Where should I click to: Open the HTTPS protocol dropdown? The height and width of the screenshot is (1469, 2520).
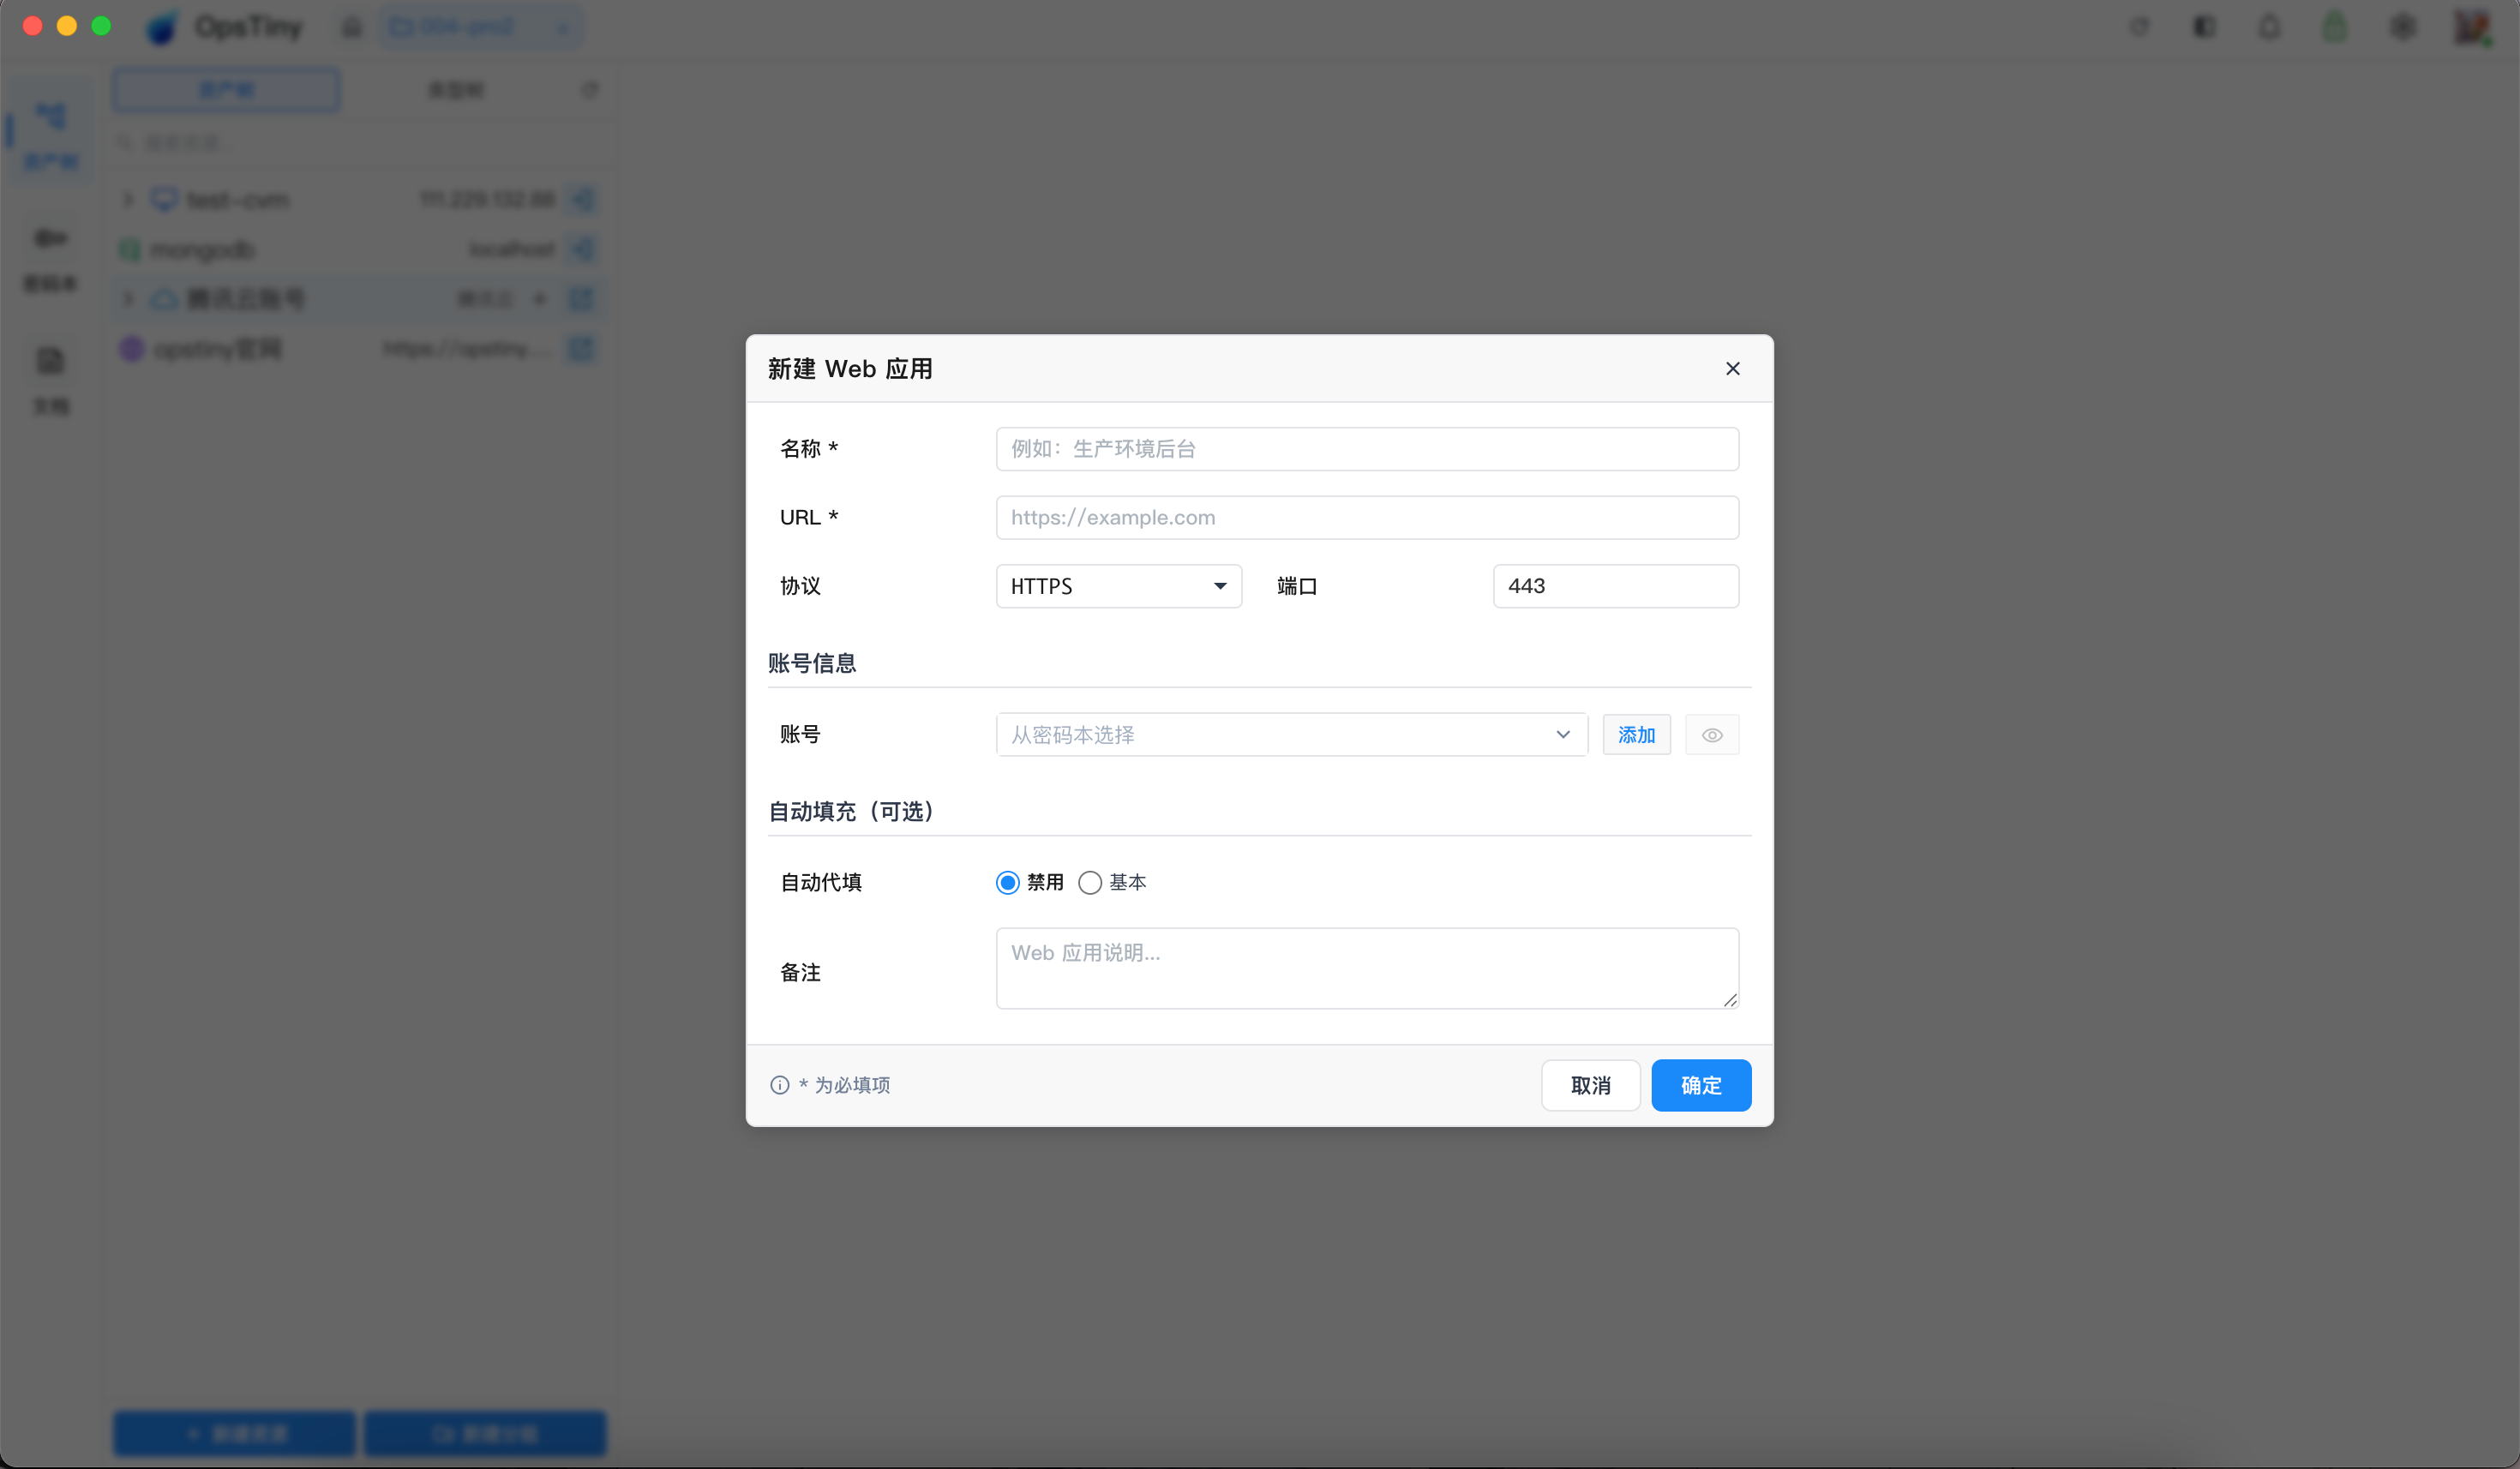(x=1118, y=586)
